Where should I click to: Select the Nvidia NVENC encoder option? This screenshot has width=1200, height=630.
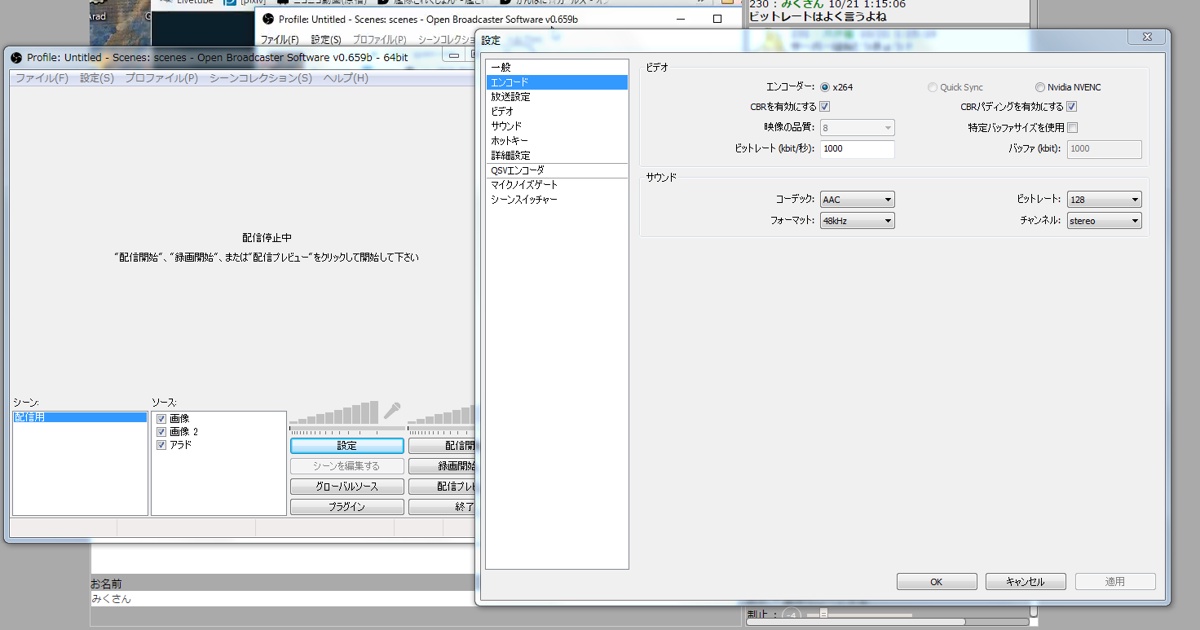[x=1040, y=87]
